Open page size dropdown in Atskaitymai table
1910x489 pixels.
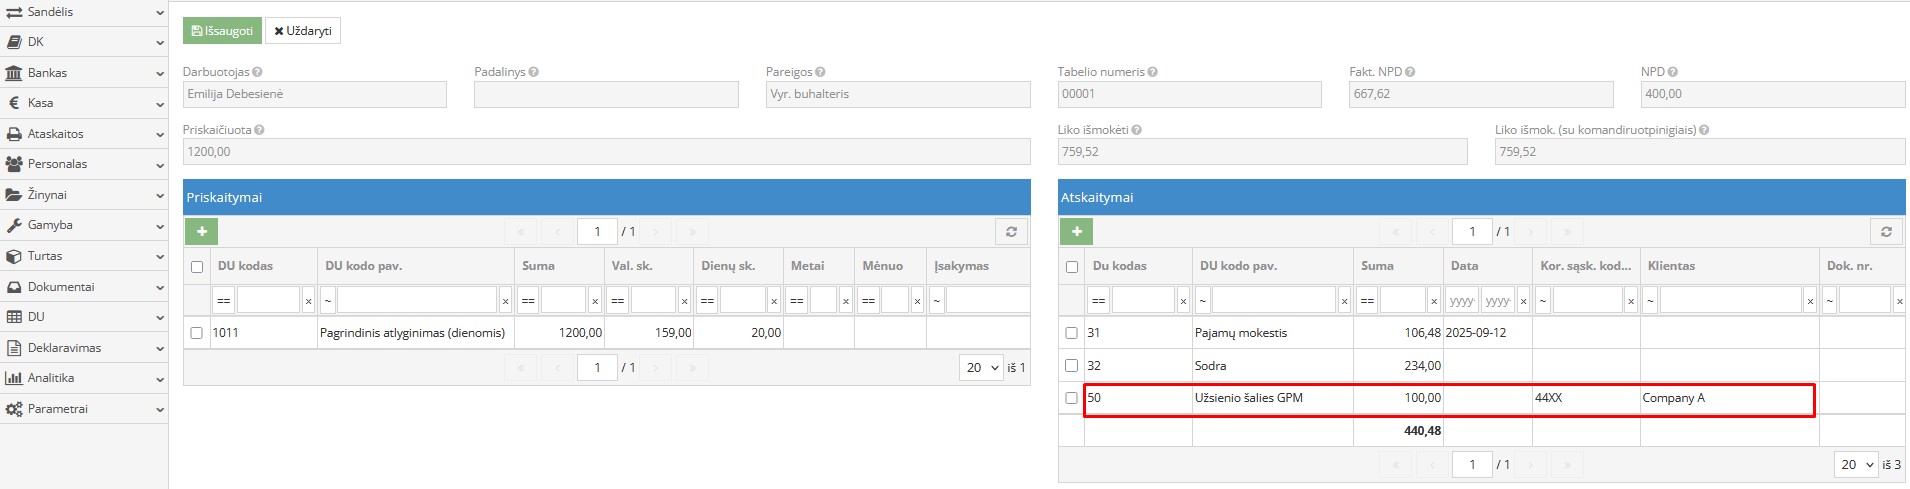tap(1855, 465)
